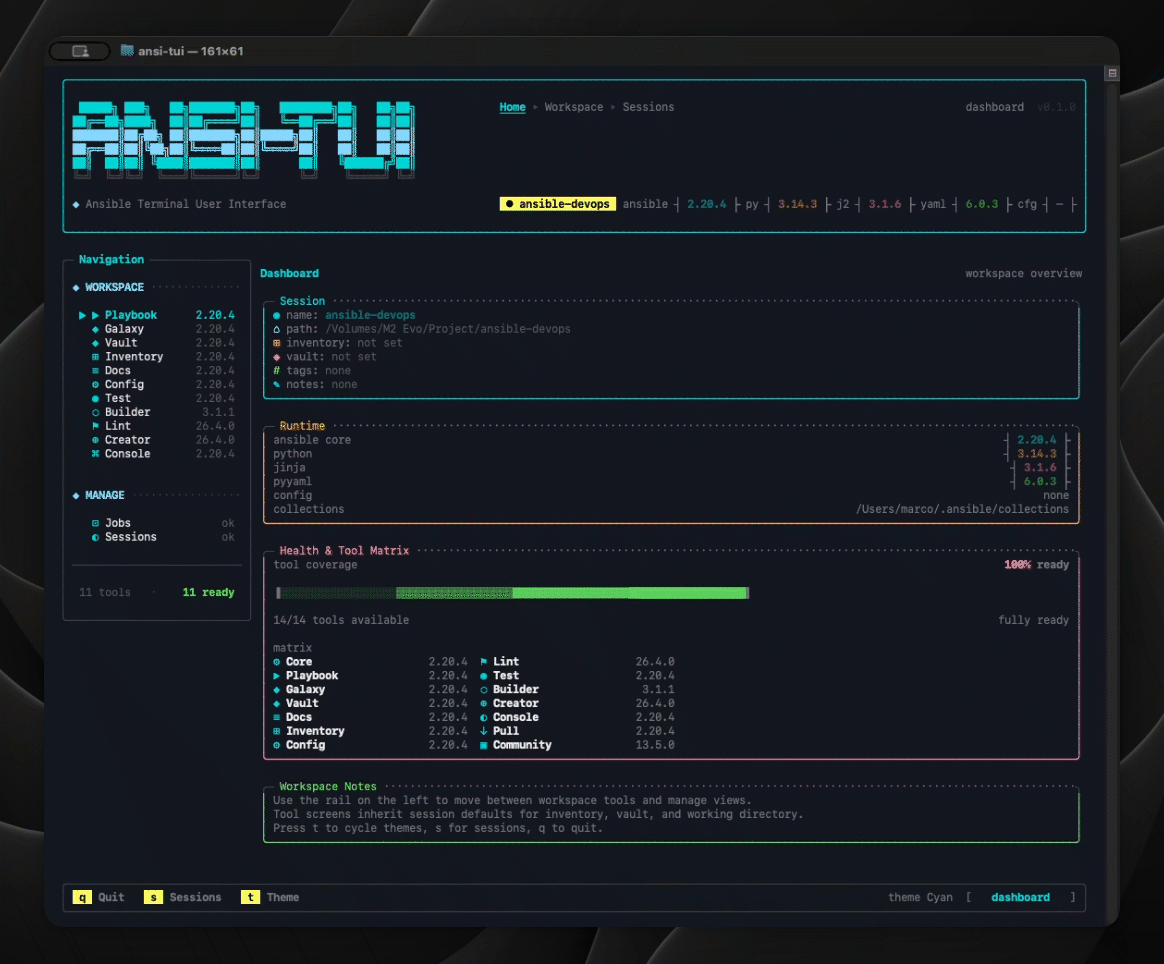
Task: Click the tool coverage progress bar
Action: point(510,592)
